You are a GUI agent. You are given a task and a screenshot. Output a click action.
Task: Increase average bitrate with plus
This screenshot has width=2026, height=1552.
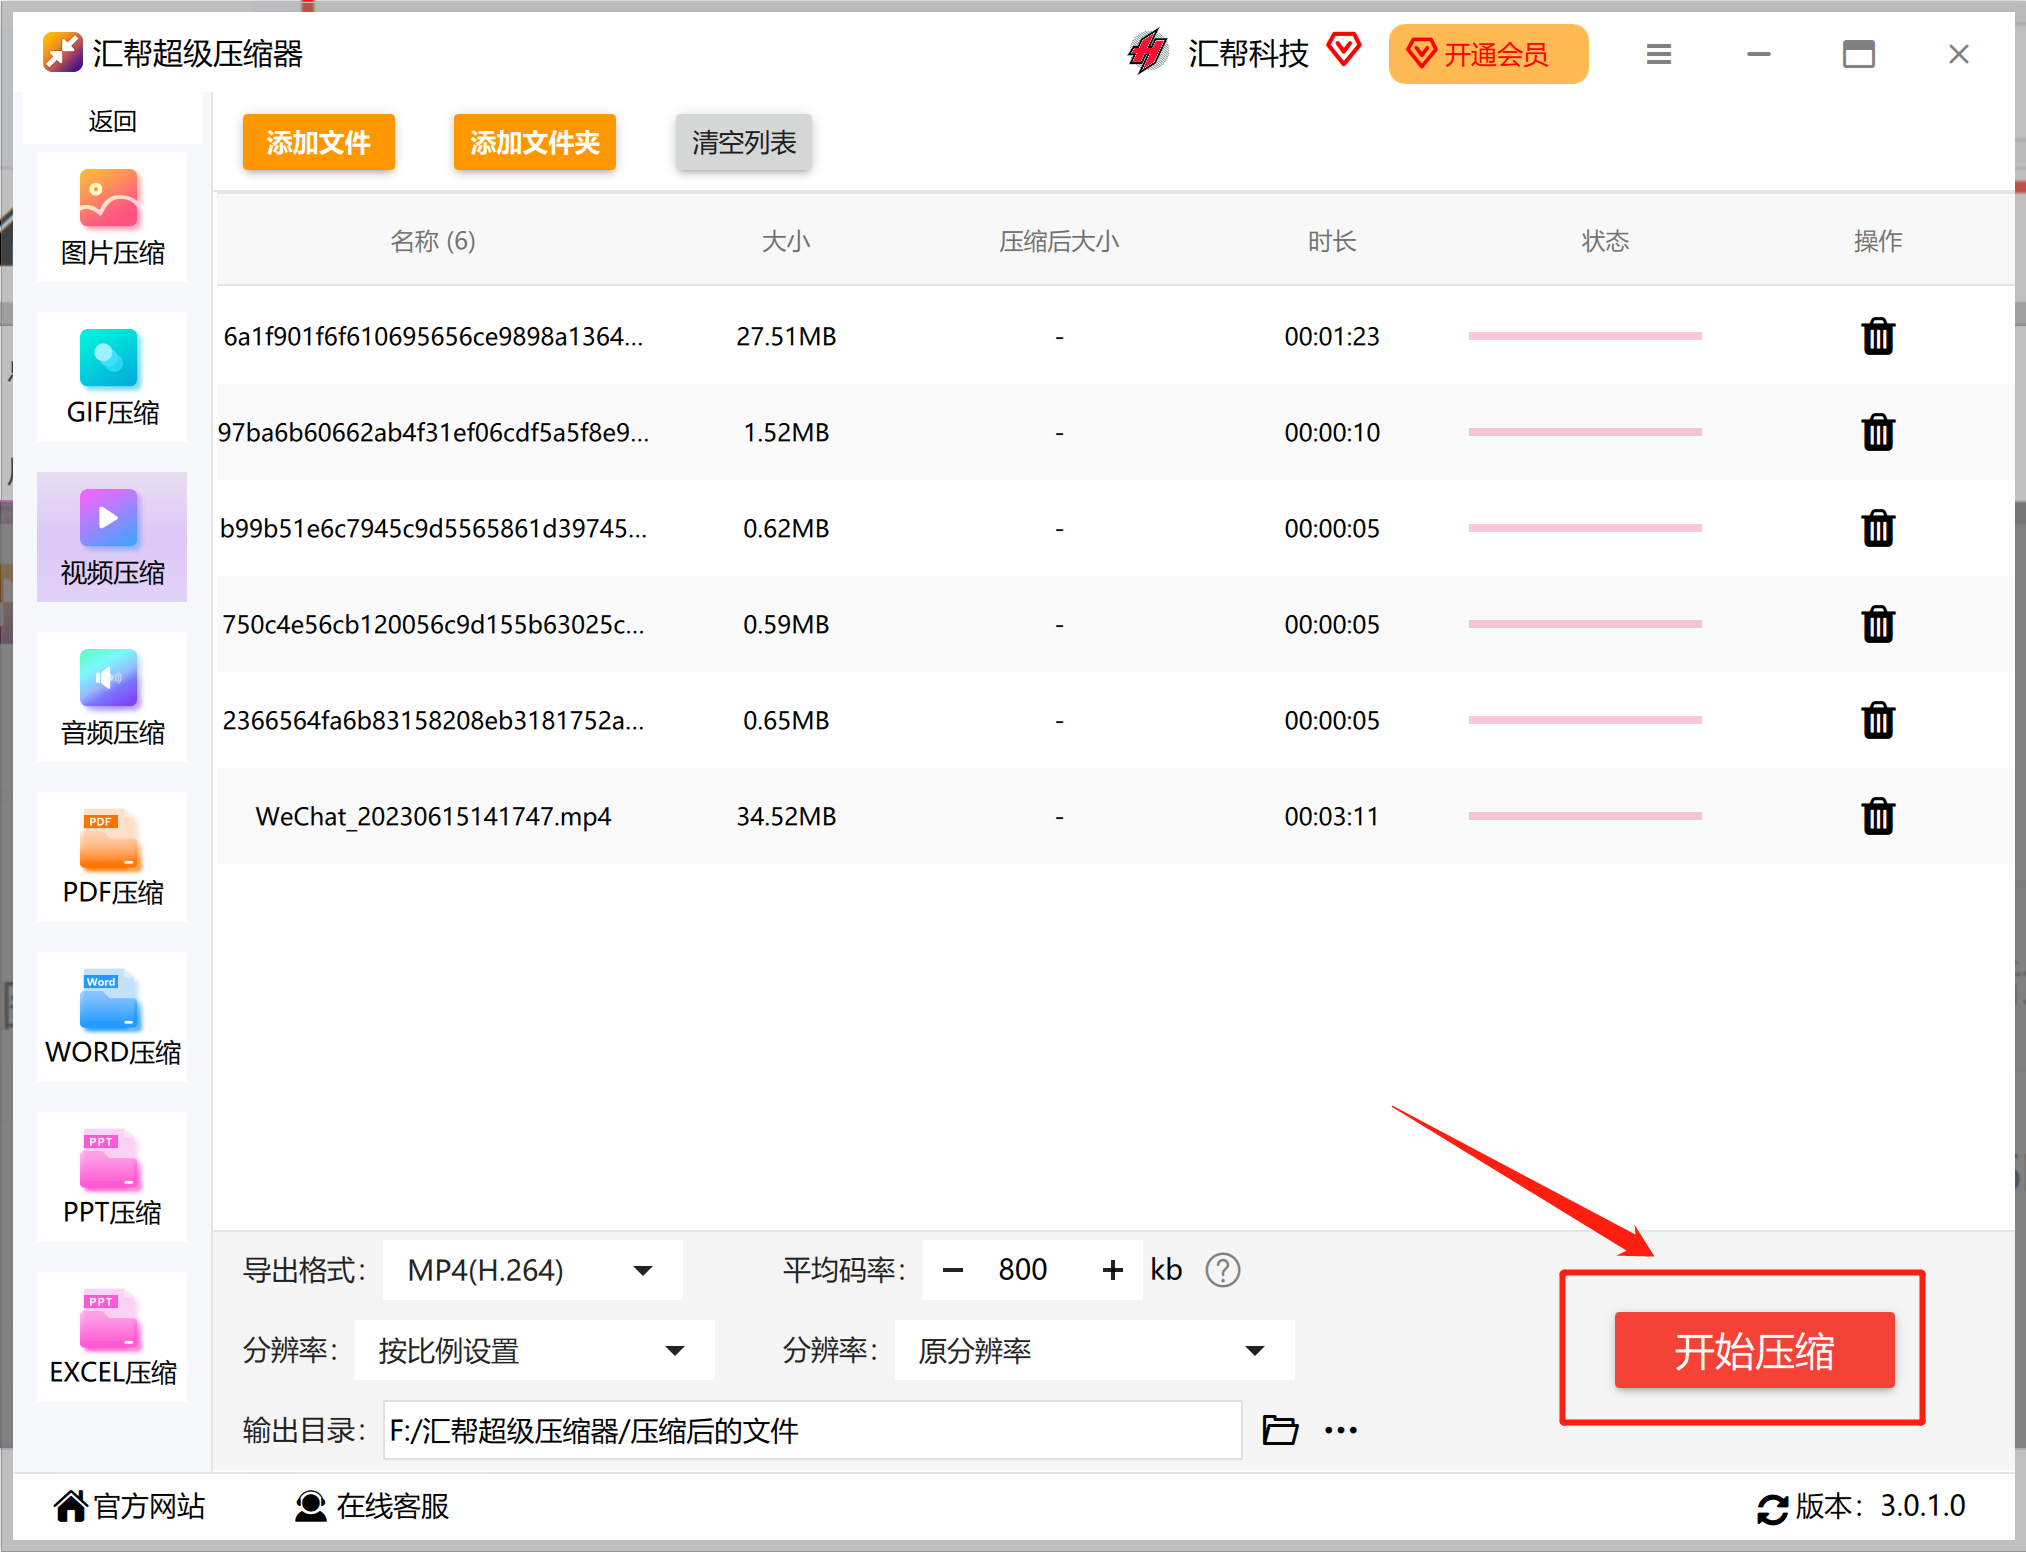(x=1112, y=1270)
